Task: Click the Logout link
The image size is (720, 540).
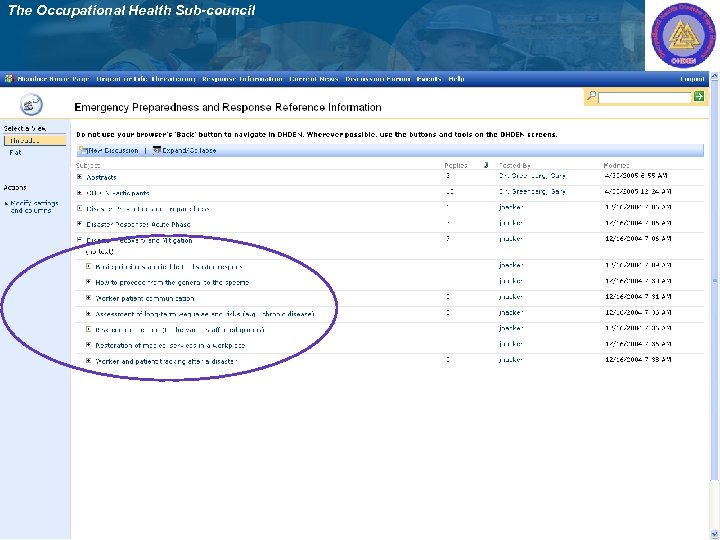Action: [x=692, y=79]
